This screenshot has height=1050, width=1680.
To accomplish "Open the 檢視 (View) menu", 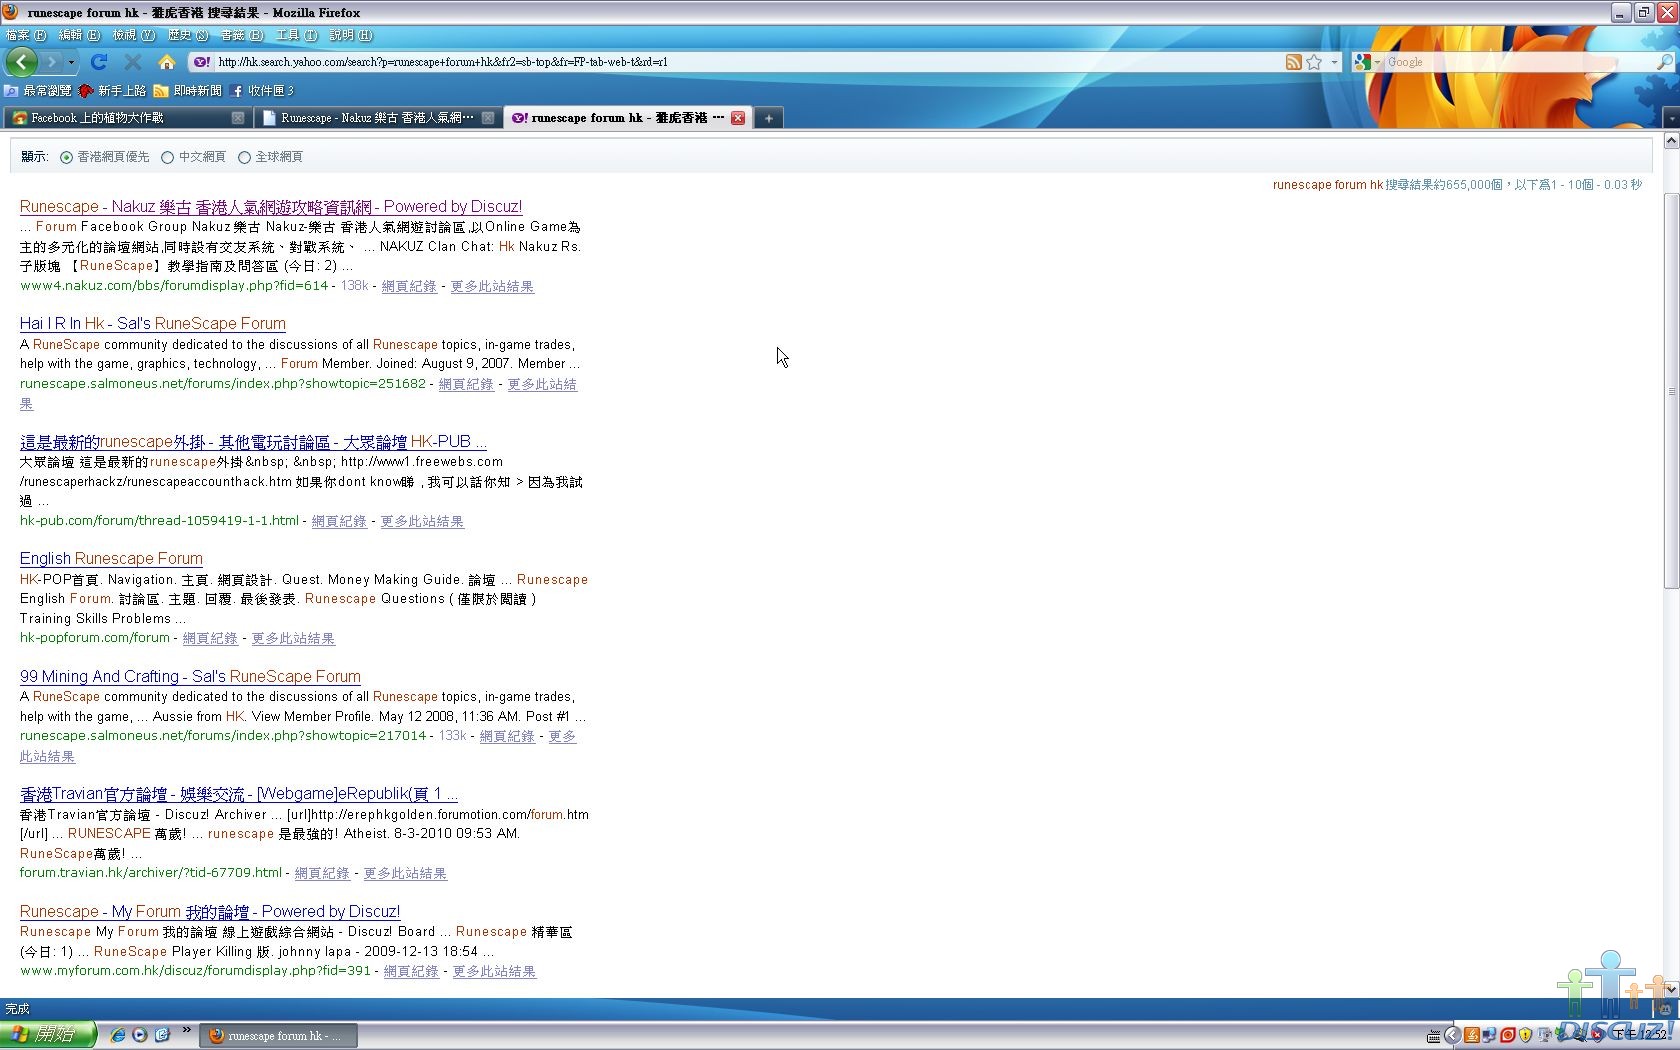I will coord(133,35).
